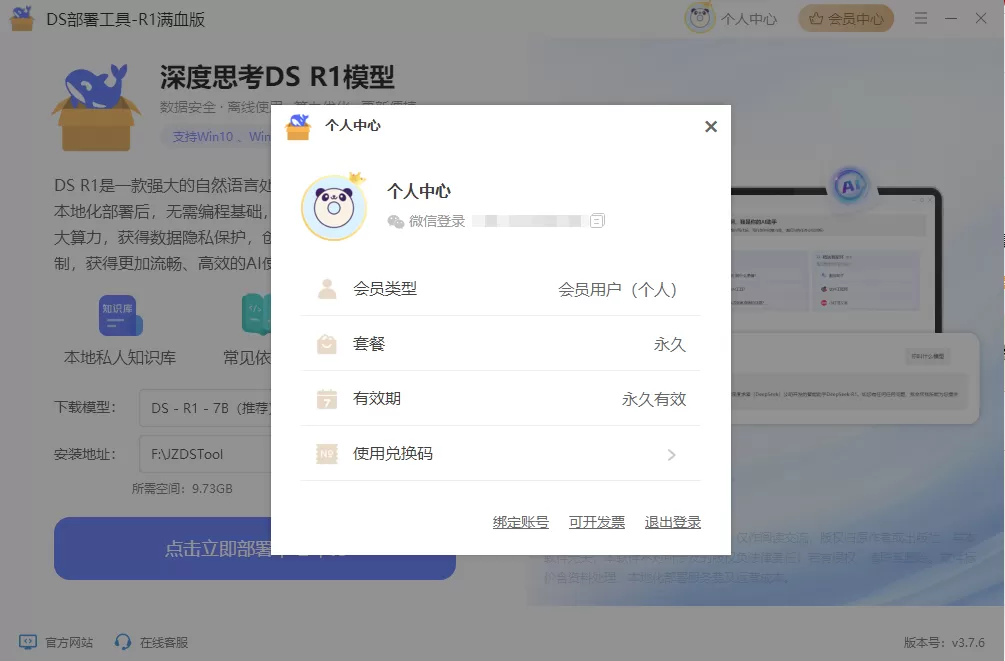Open the 下载模型 dropdown DS - R1 - 7B
1005x661 pixels.
tap(205, 408)
